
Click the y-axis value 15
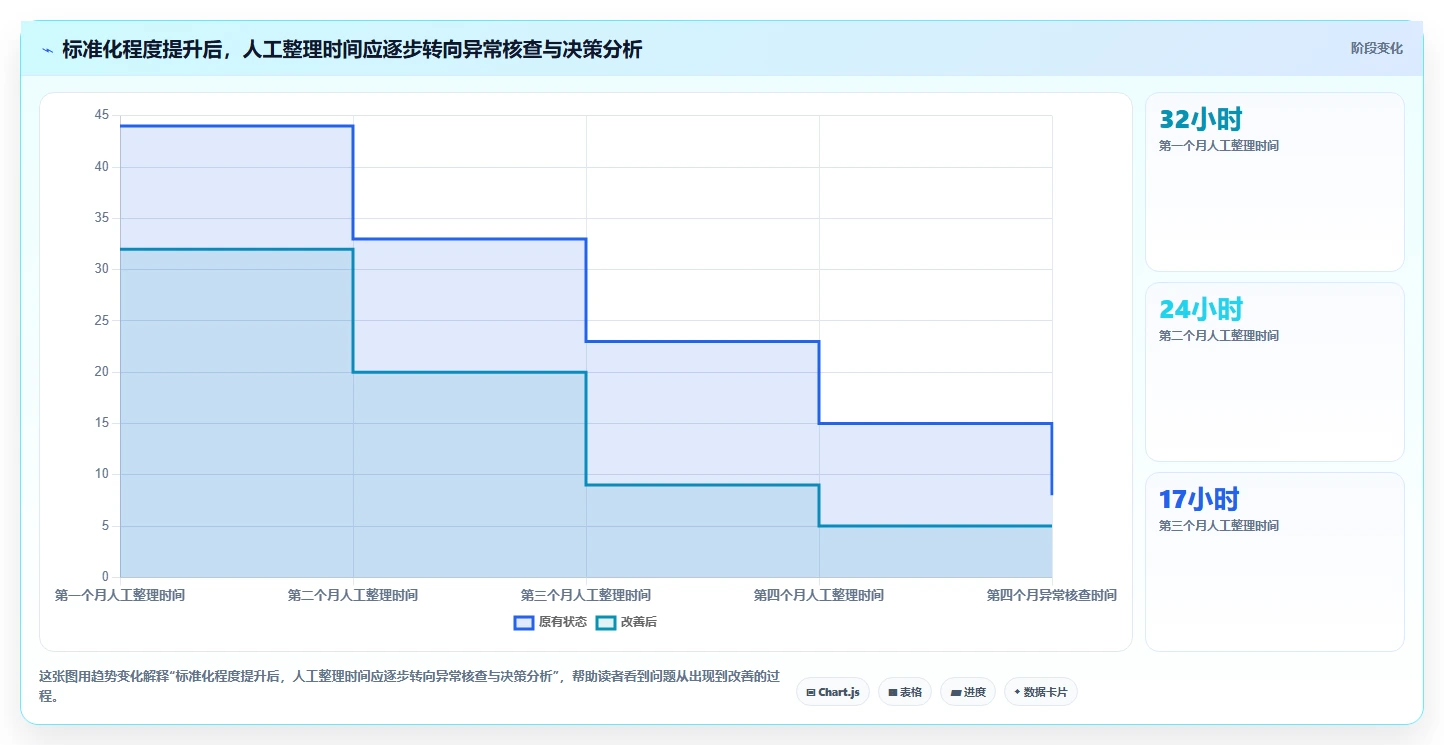pos(101,423)
